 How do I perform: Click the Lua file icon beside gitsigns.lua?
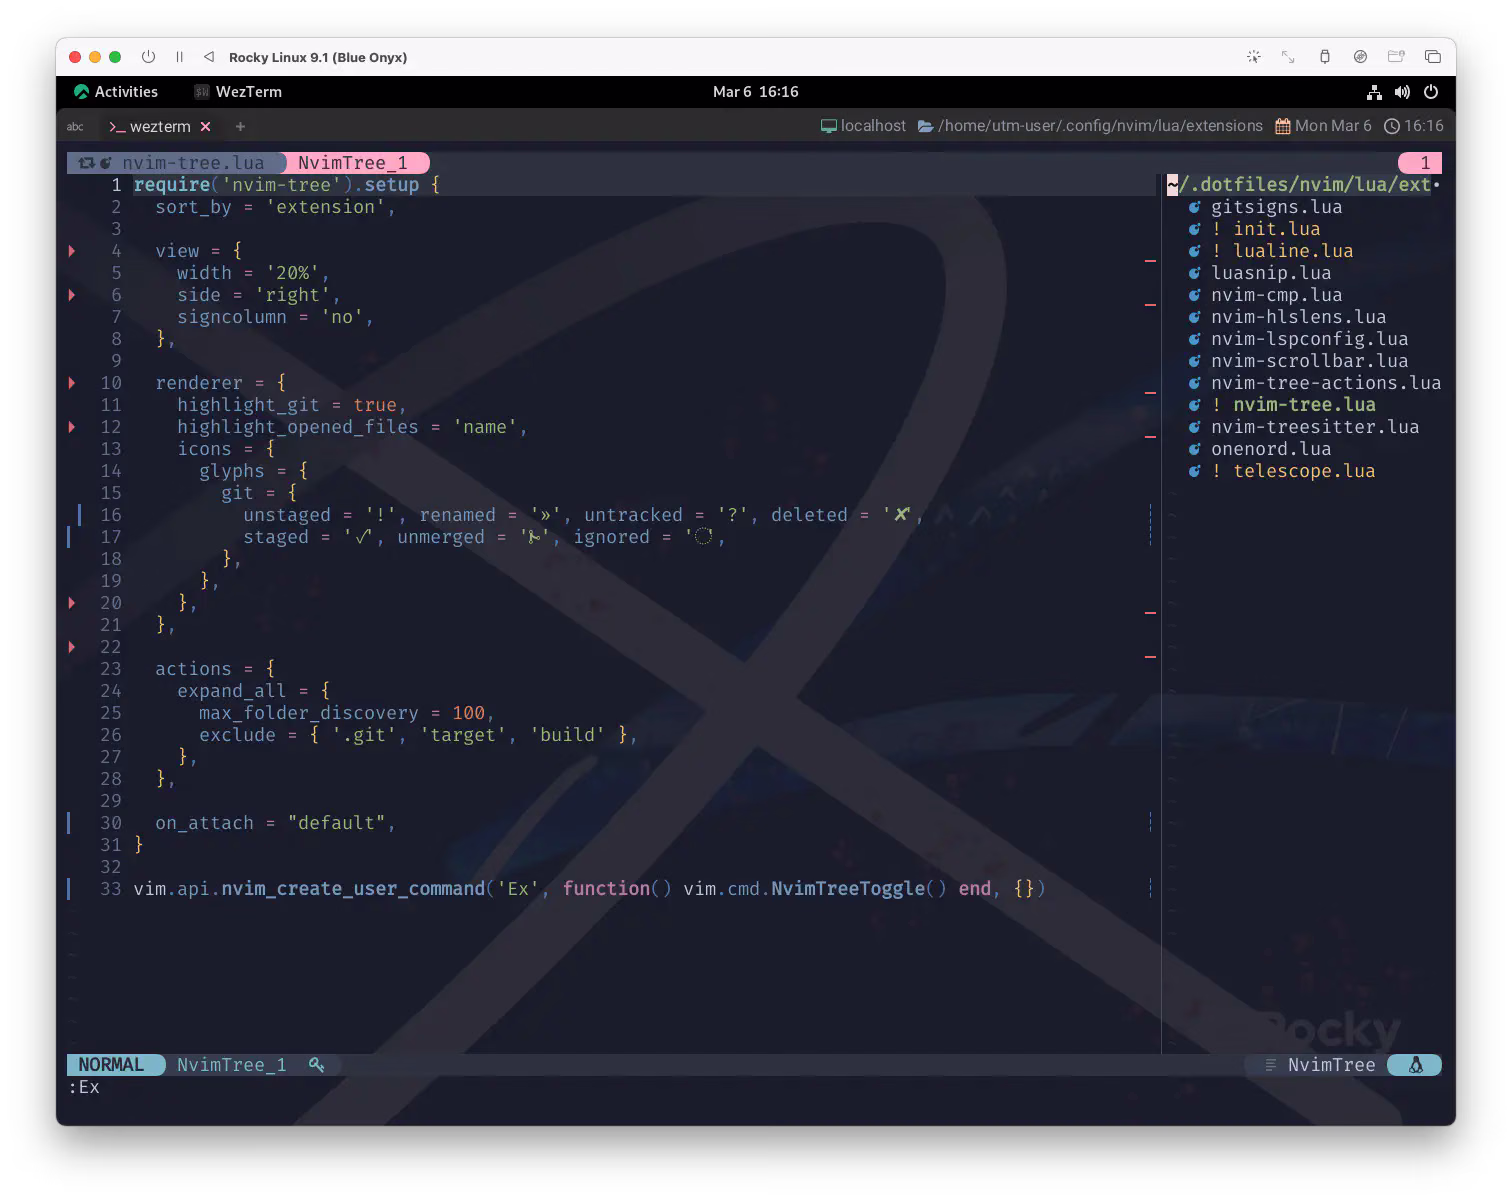(x=1194, y=207)
